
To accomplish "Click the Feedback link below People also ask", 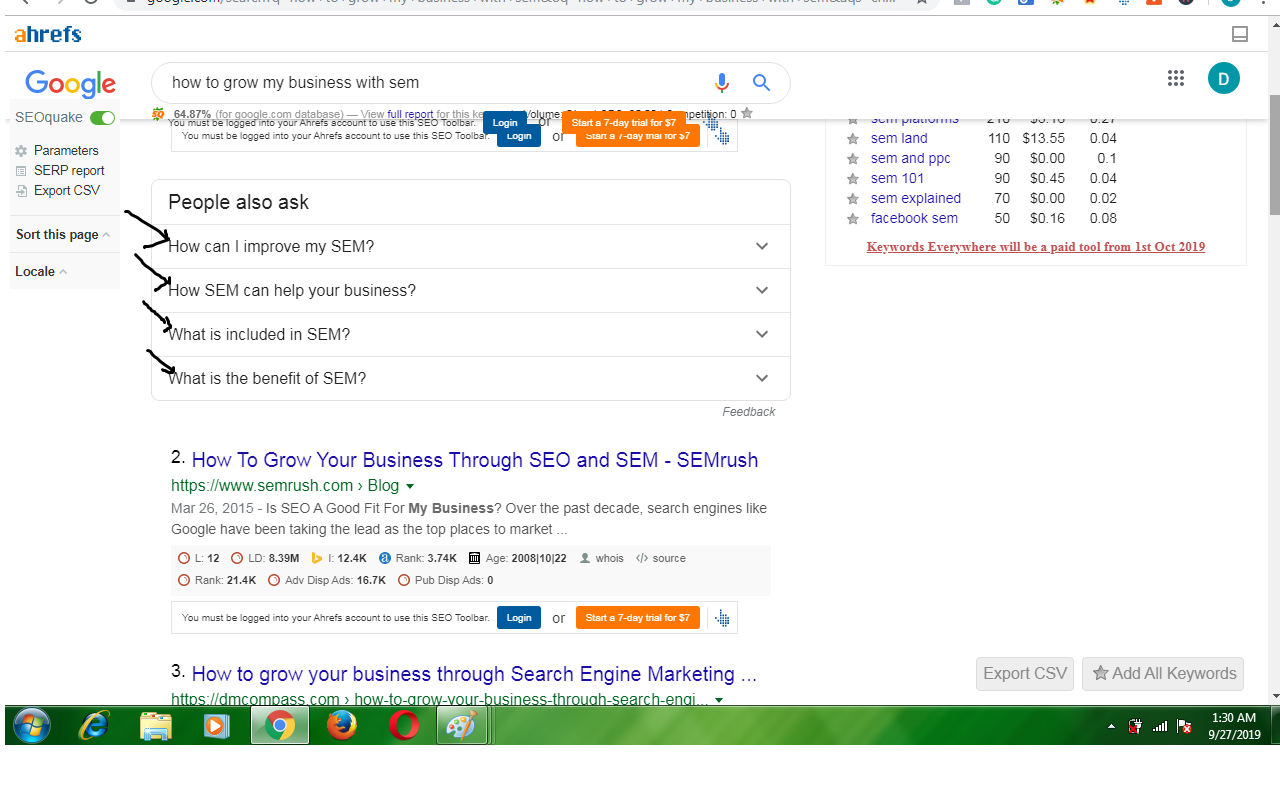I will click(749, 412).
